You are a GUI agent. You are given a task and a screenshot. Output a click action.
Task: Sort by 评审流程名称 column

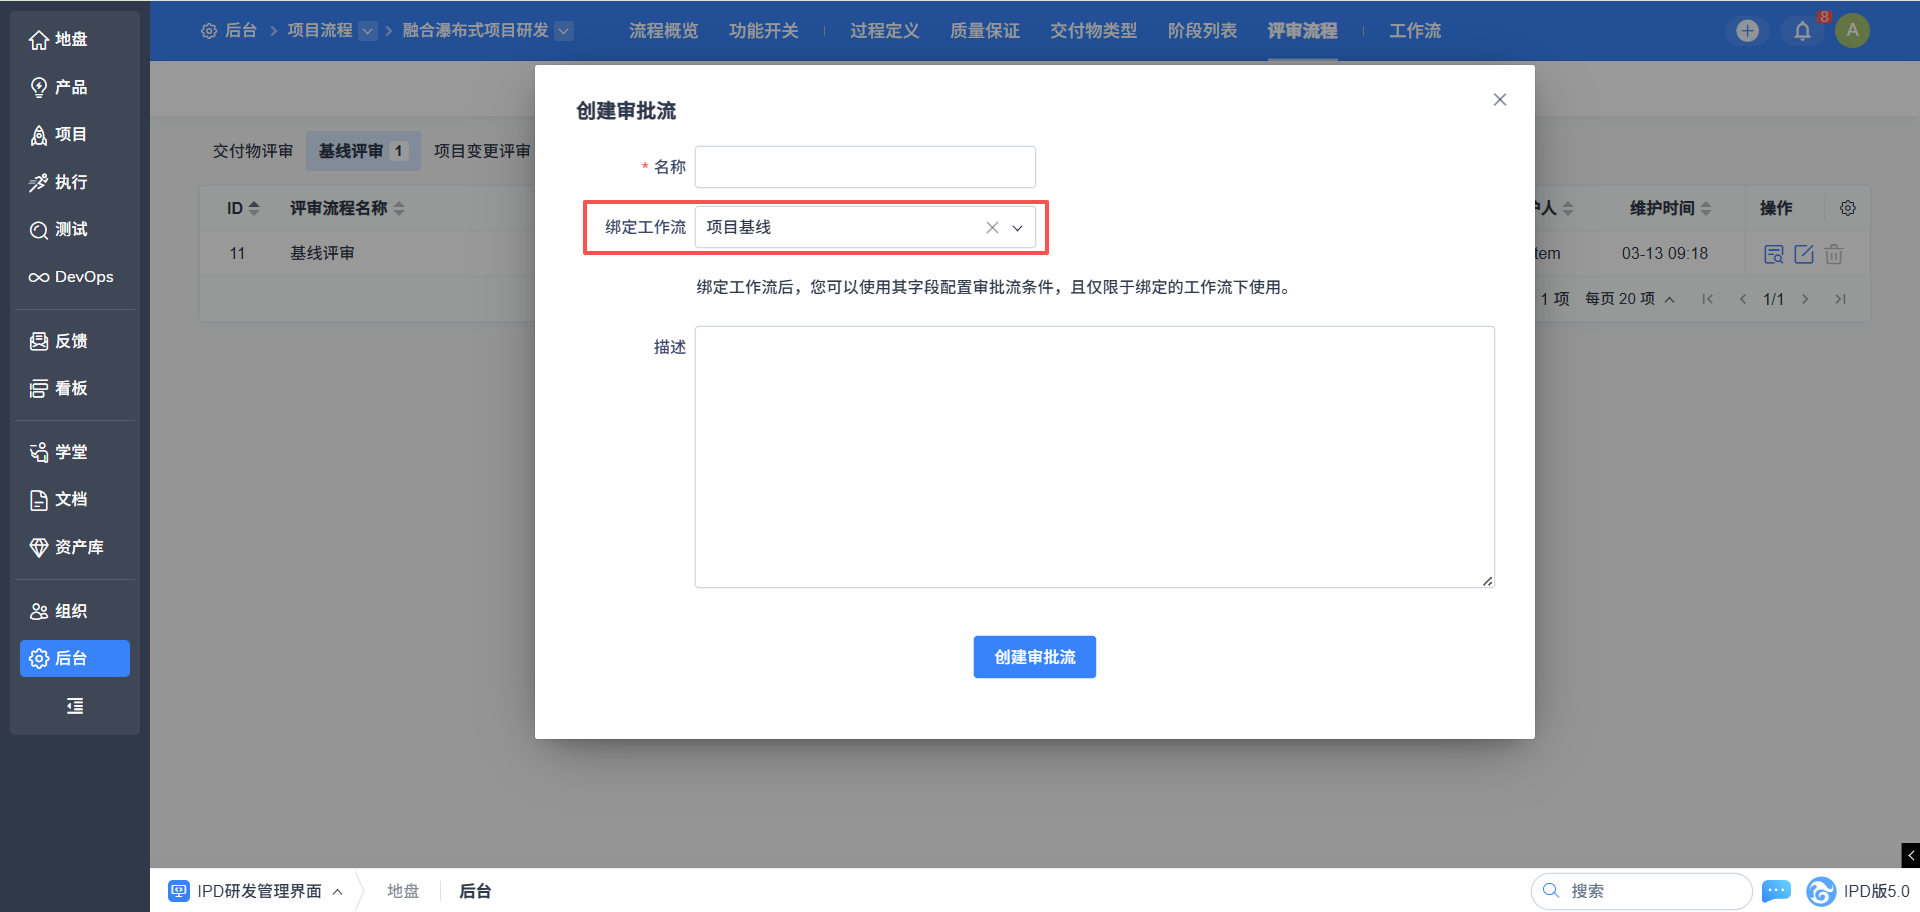pyautogui.click(x=347, y=208)
